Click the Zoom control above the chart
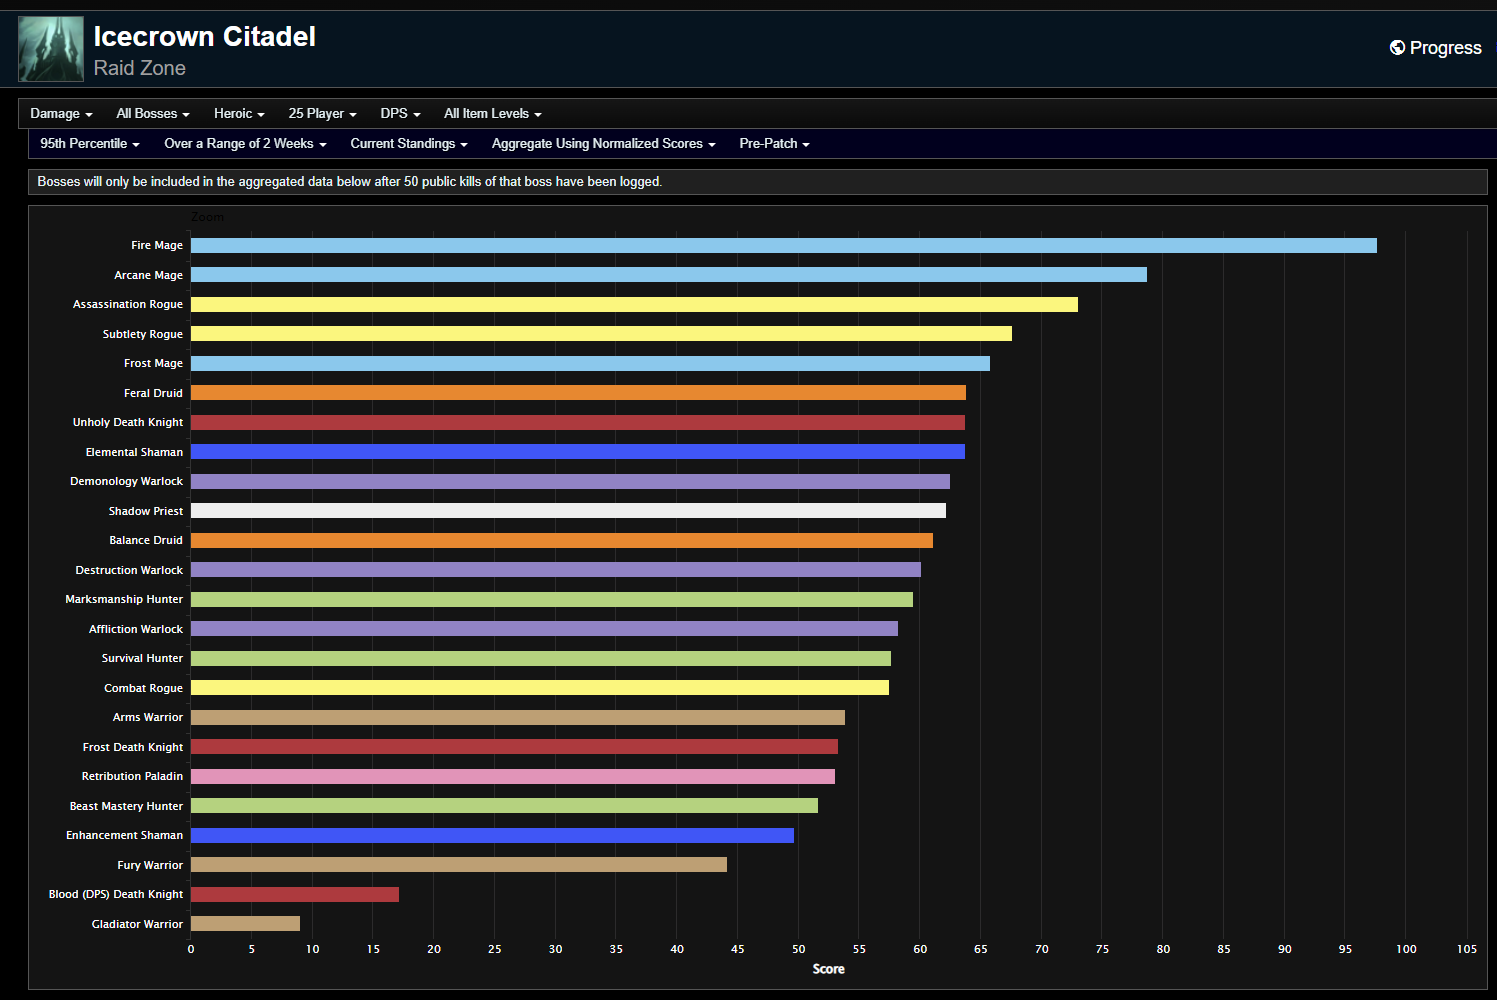The image size is (1497, 1000). (x=208, y=216)
